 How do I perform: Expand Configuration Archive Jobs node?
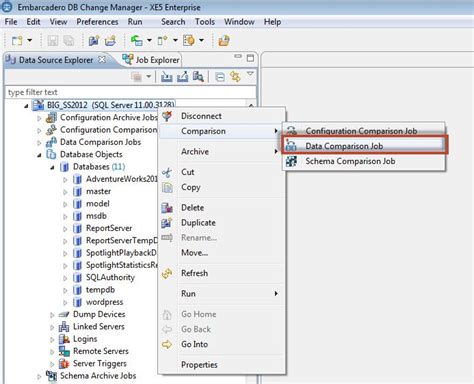pyautogui.click(x=39, y=118)
